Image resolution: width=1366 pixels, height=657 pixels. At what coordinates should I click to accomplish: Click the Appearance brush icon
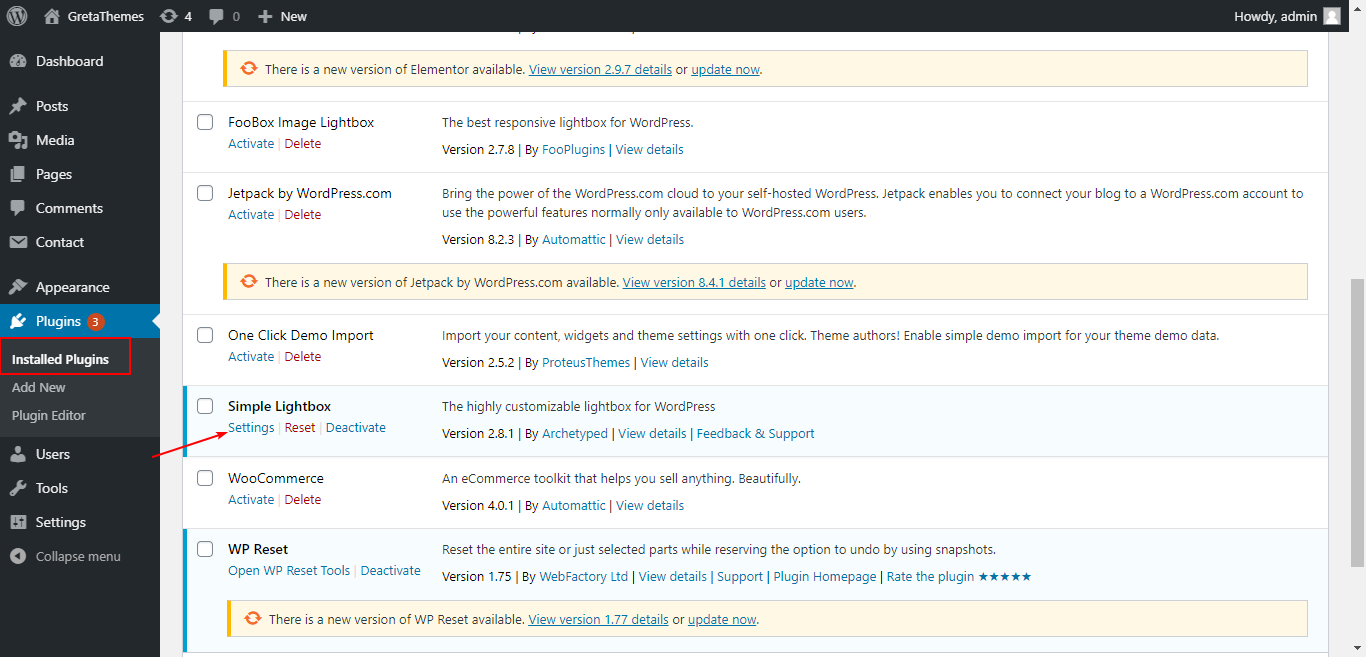21,287
